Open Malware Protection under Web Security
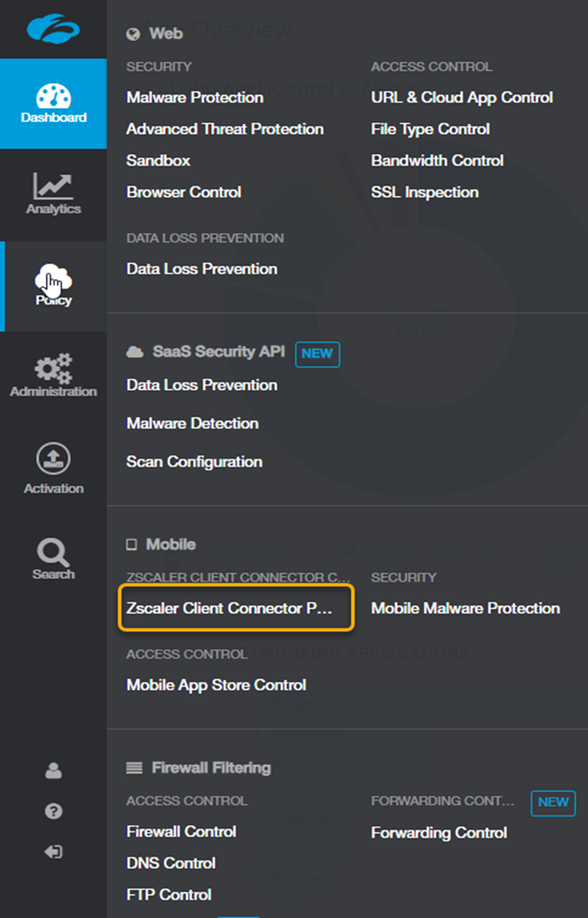This screenshot has width=588, height=918. click(x=194, y=97)
